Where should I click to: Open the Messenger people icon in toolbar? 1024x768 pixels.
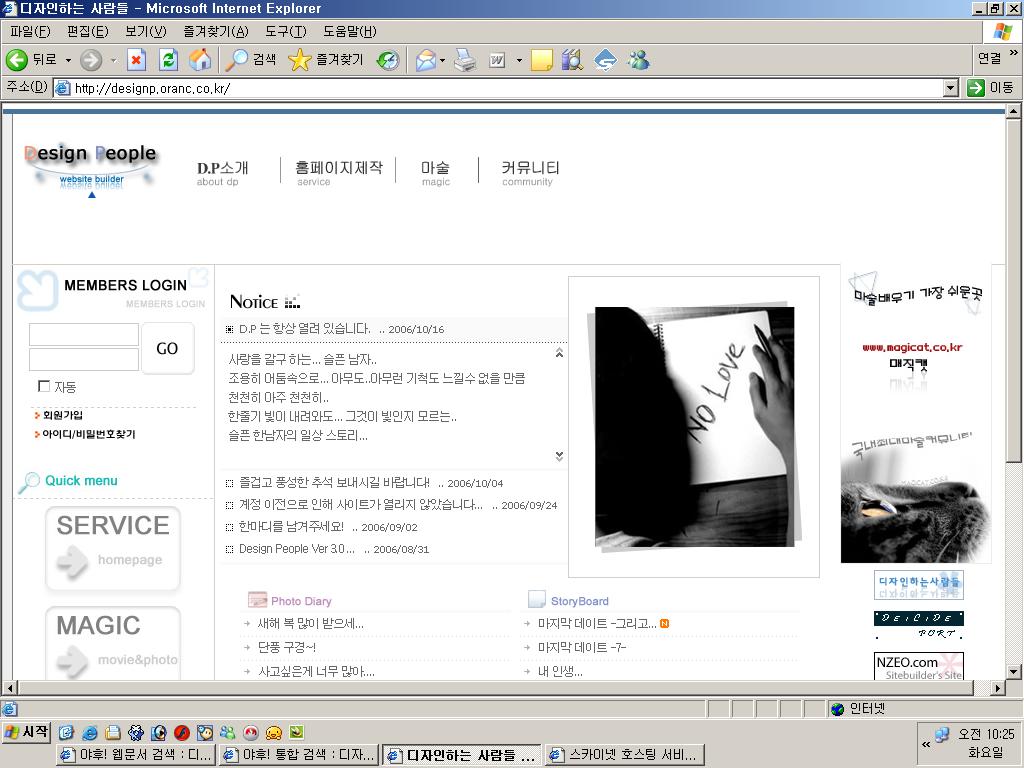coord(638,60)
